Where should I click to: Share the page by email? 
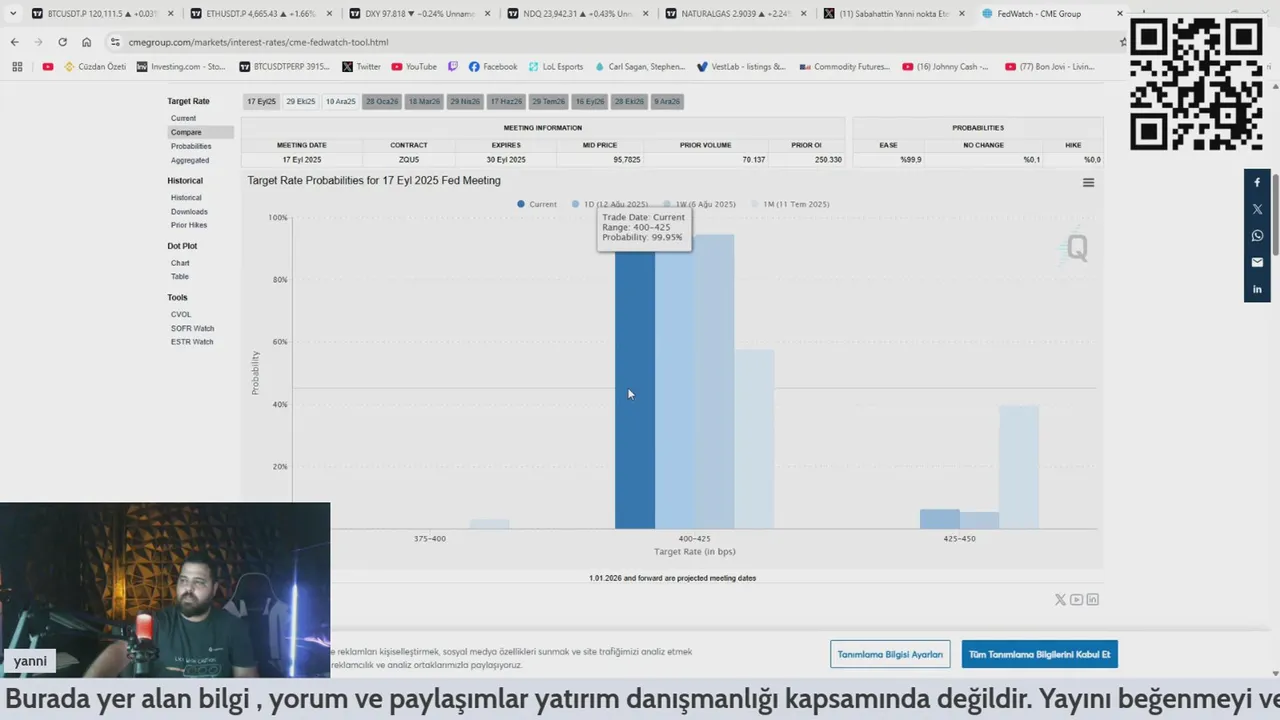(1257, 262)
